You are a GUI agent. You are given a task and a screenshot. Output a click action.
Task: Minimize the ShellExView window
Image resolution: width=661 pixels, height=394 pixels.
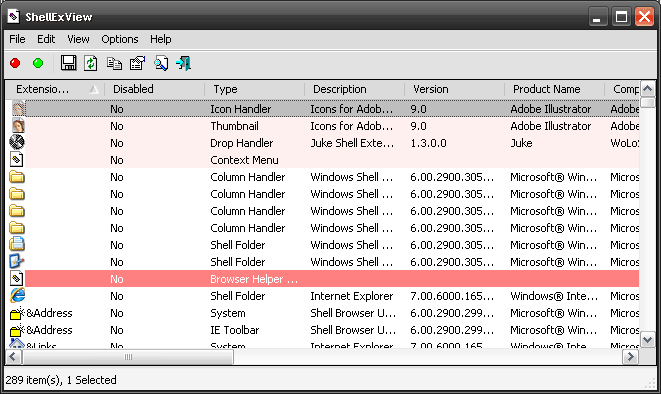pyautogui.click(x=598, y=17)
